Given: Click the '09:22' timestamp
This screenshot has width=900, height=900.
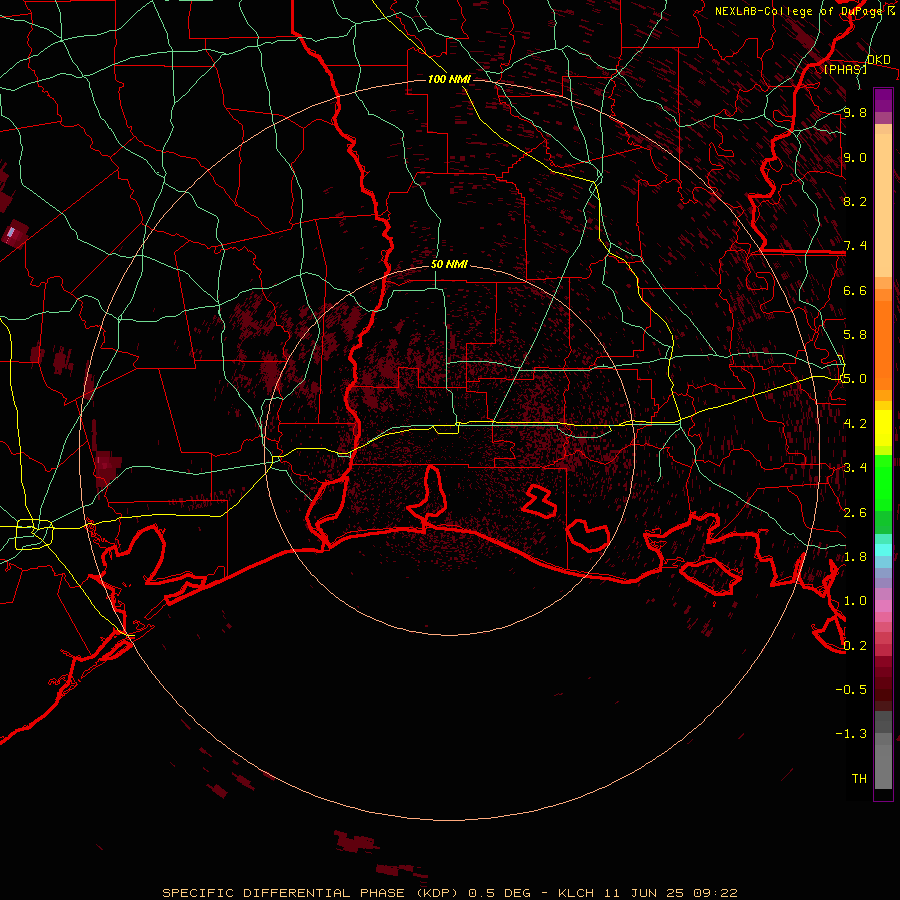Looking at the screenshot, I should click(715, 893).
